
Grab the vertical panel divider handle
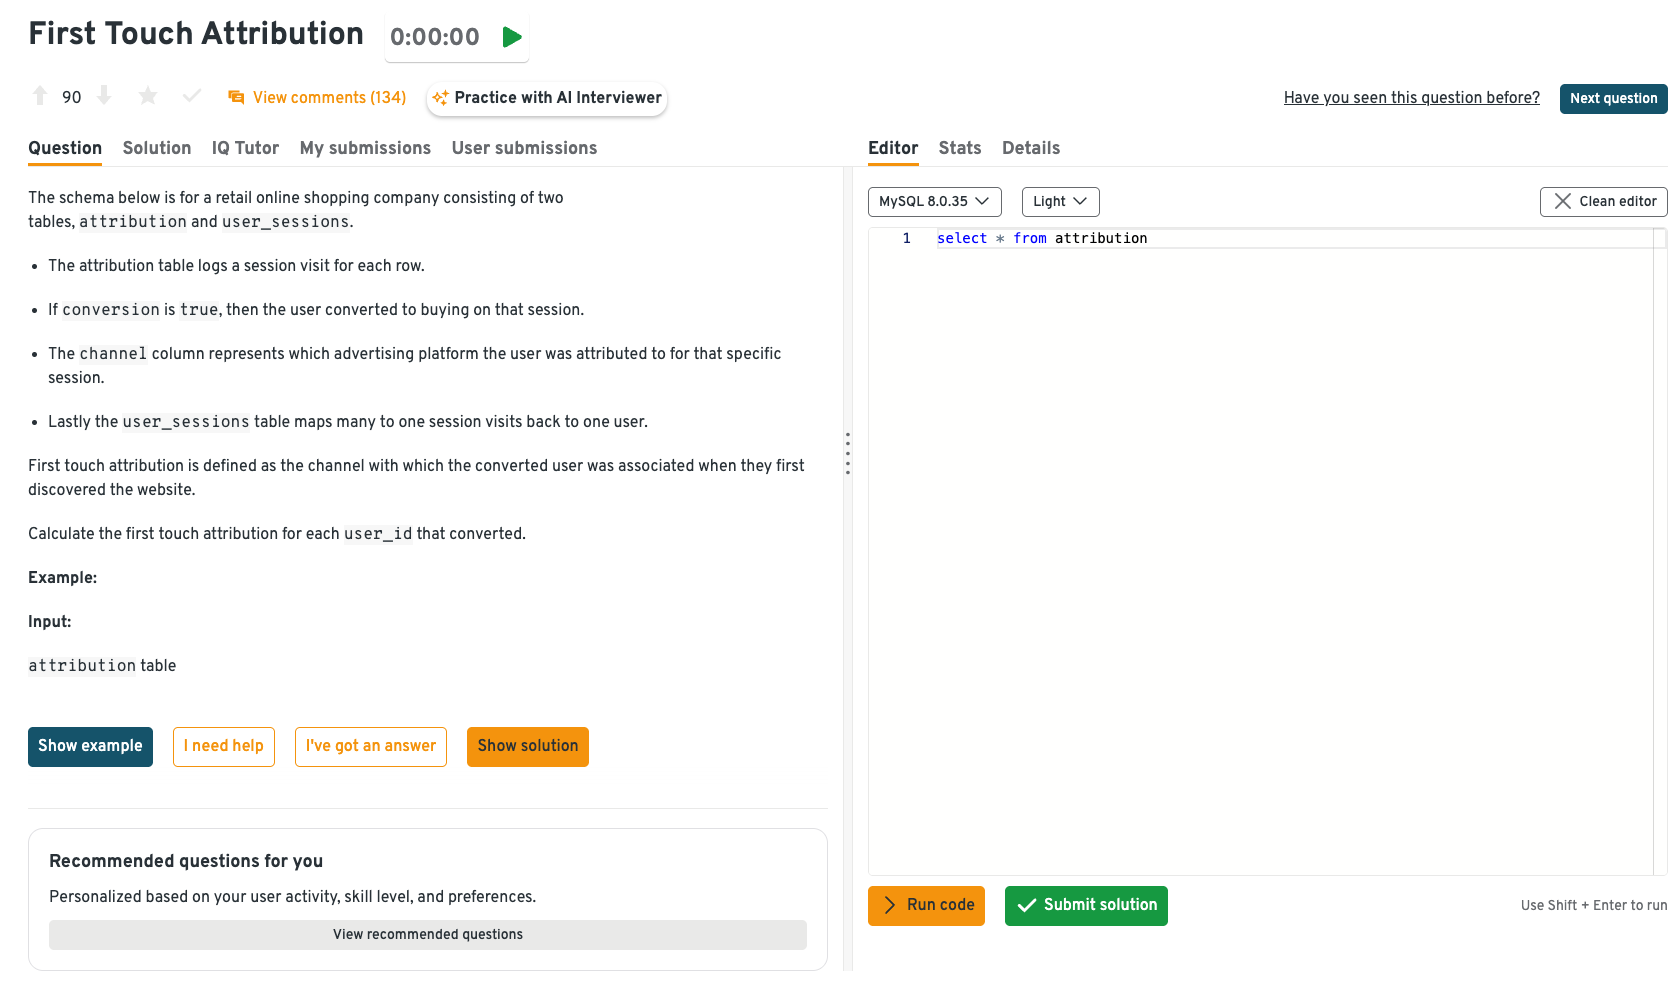847,453
